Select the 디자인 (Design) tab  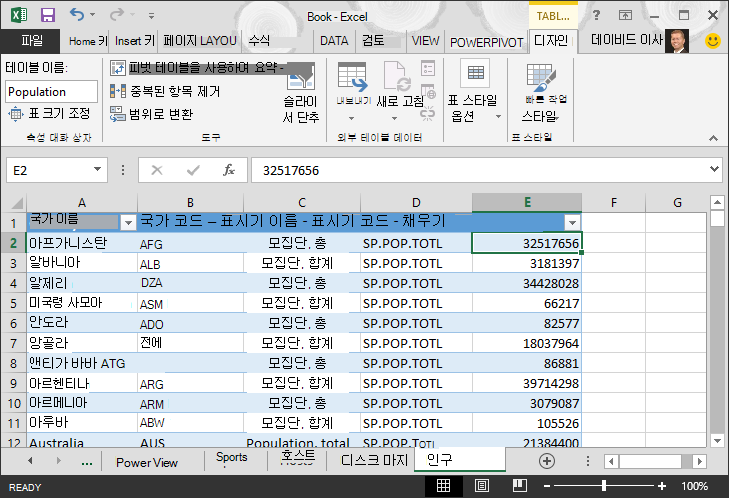[551, 41]
